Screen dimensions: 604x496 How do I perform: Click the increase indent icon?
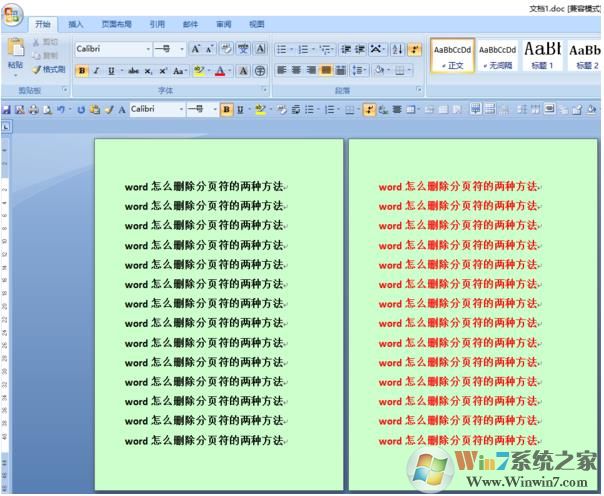(x=360, y=49)
